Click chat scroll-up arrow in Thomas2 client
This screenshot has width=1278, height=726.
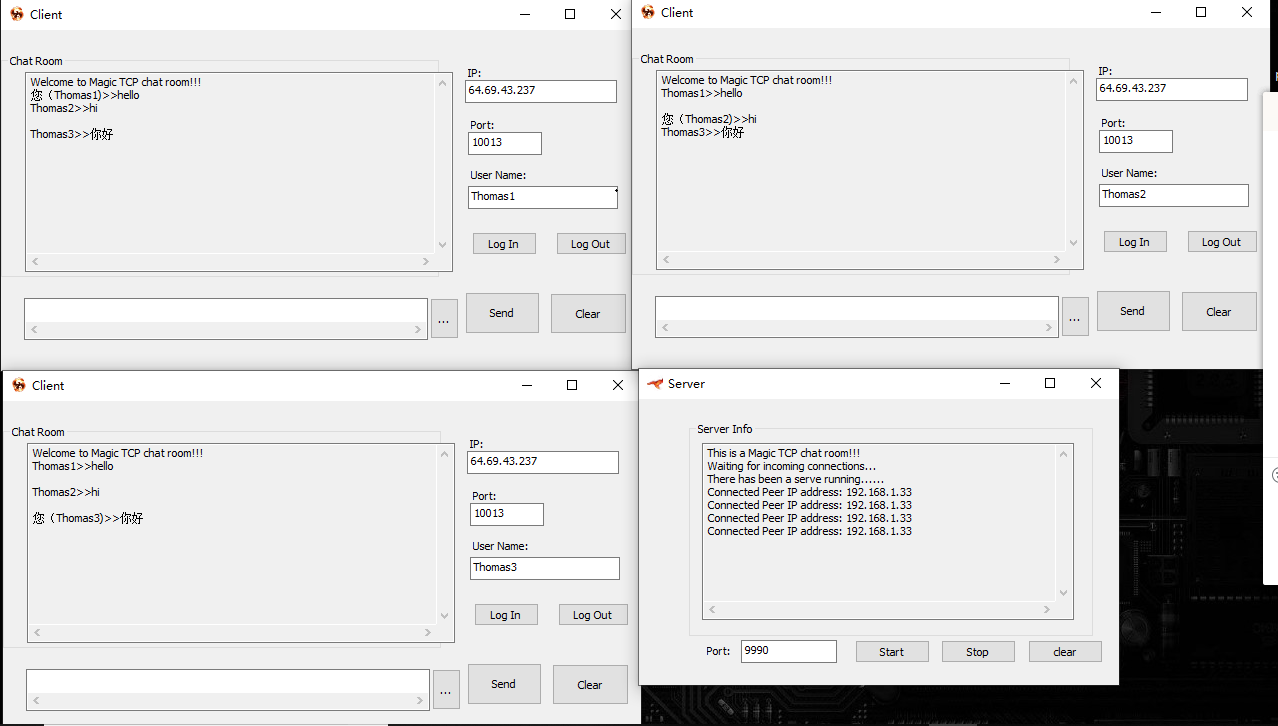(1074, 81)
